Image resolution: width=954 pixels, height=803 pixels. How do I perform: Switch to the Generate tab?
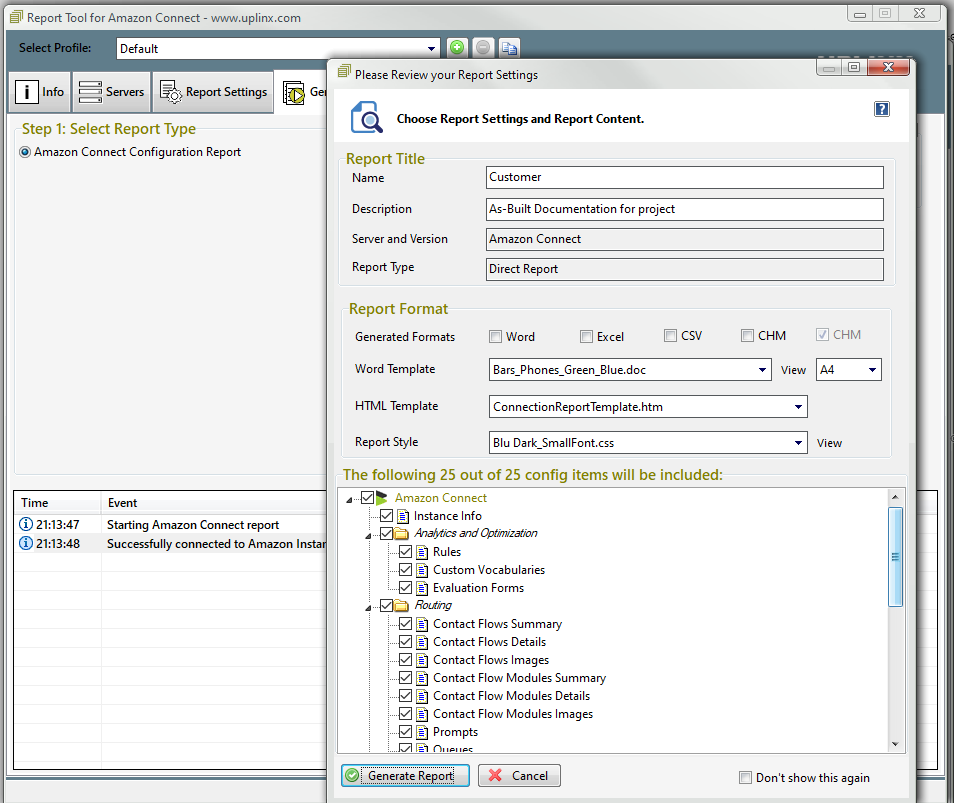(x=302, y=92)
